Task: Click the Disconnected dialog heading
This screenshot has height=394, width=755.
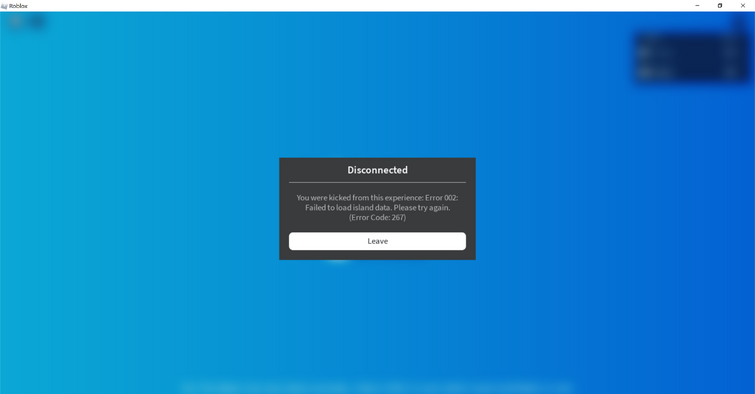Action: (378, 170)
